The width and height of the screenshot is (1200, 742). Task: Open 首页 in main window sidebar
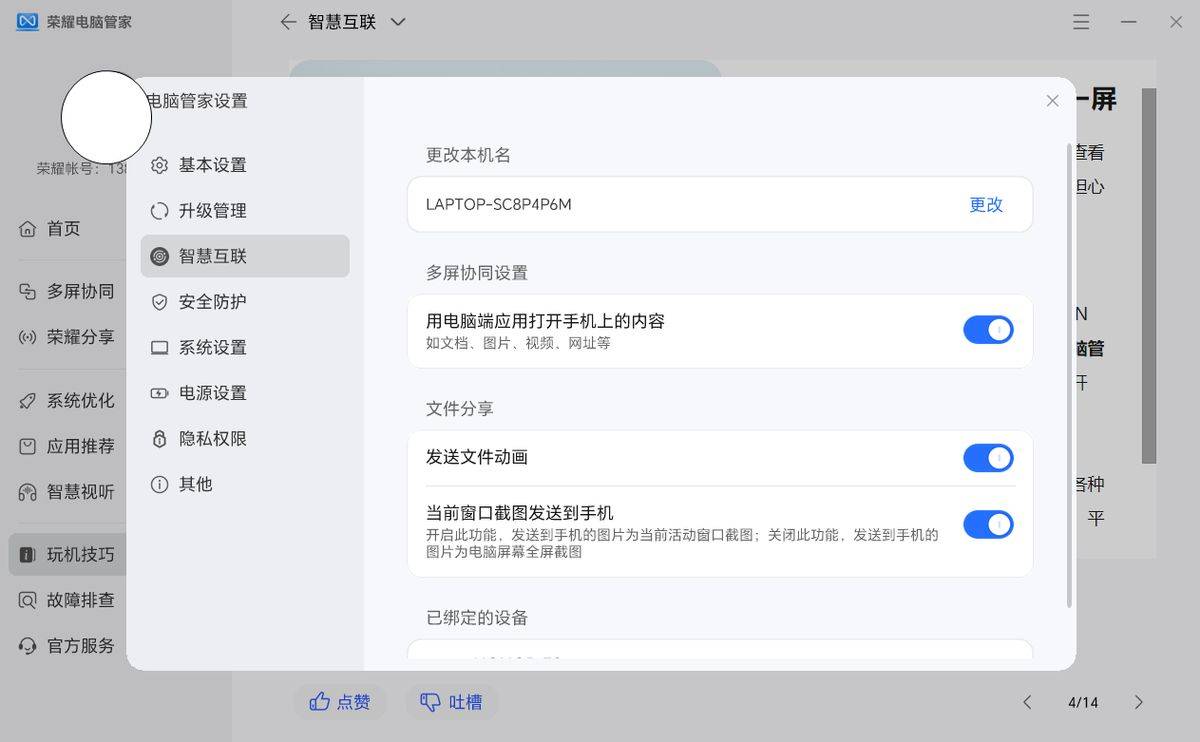pos(68,229)
